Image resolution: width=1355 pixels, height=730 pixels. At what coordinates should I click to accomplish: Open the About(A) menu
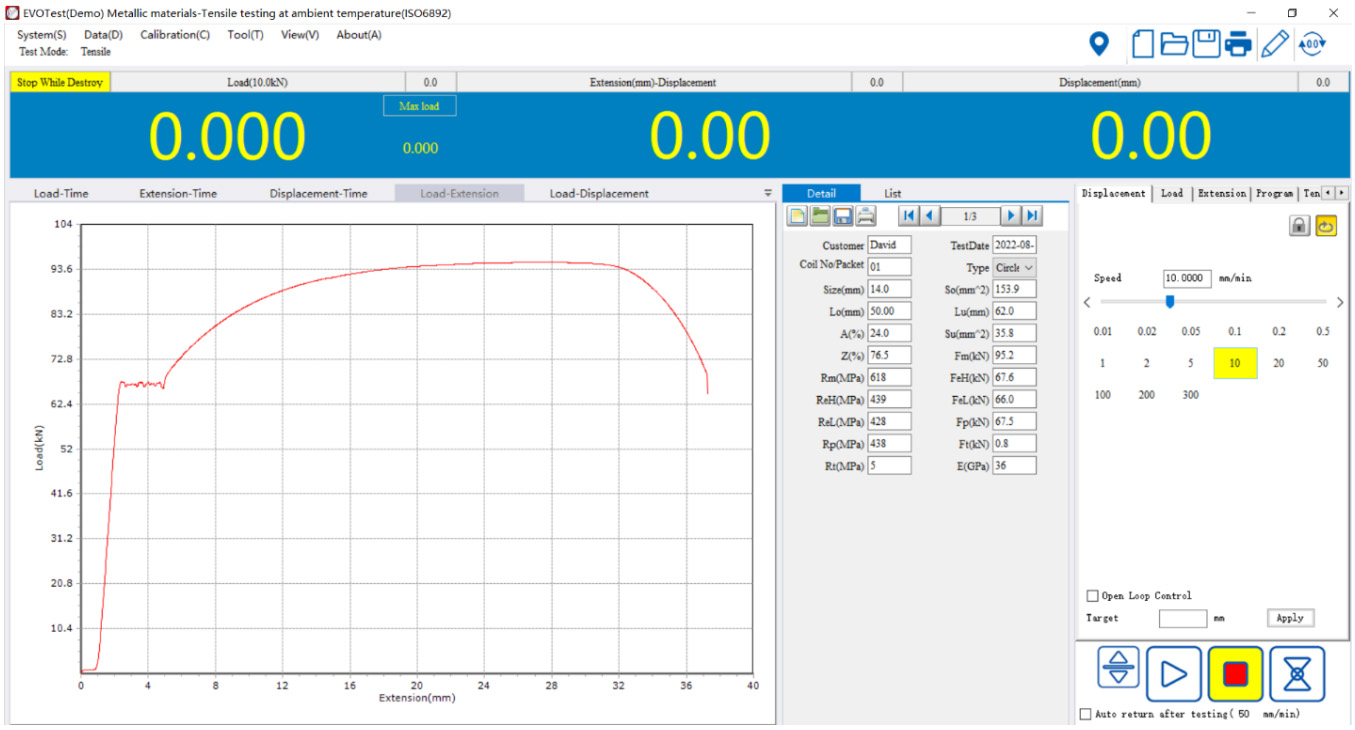click(x=359, y=35)
